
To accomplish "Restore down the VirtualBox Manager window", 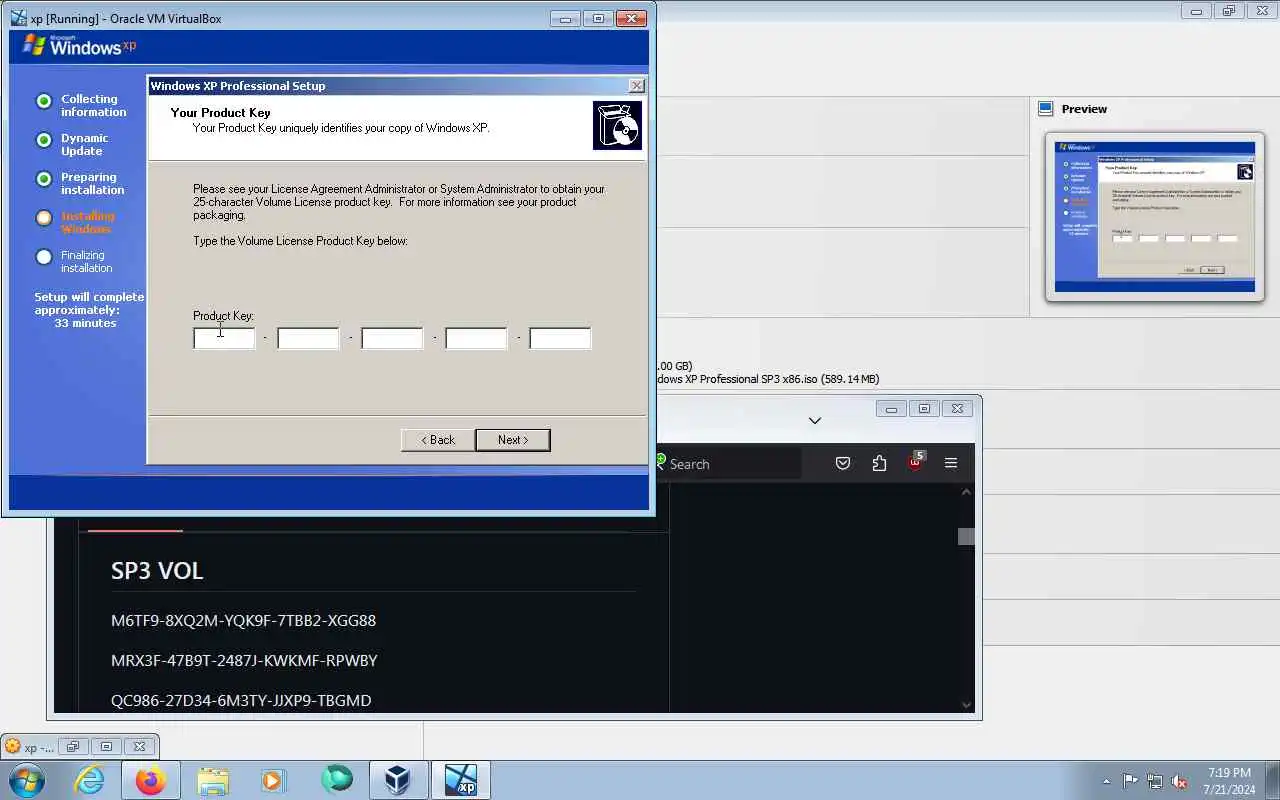I will pyautogui.click(x=1229, y=11).
